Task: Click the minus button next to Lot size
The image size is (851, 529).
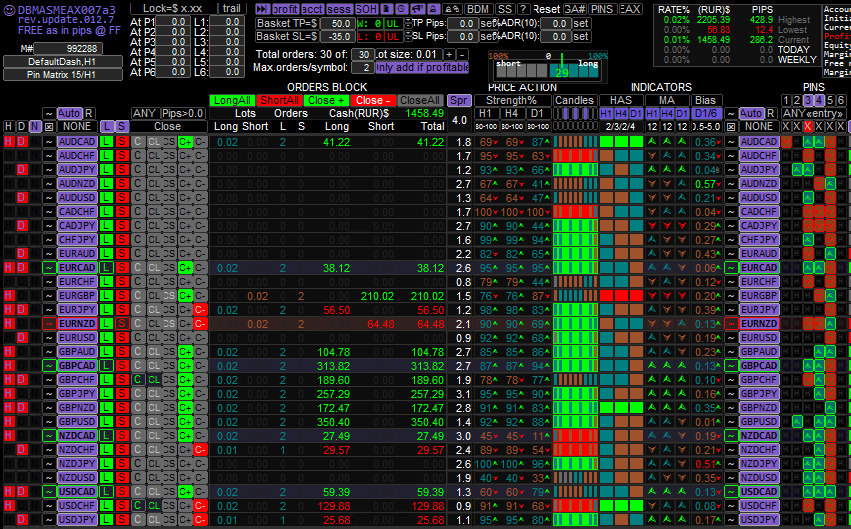Action: 462,55
